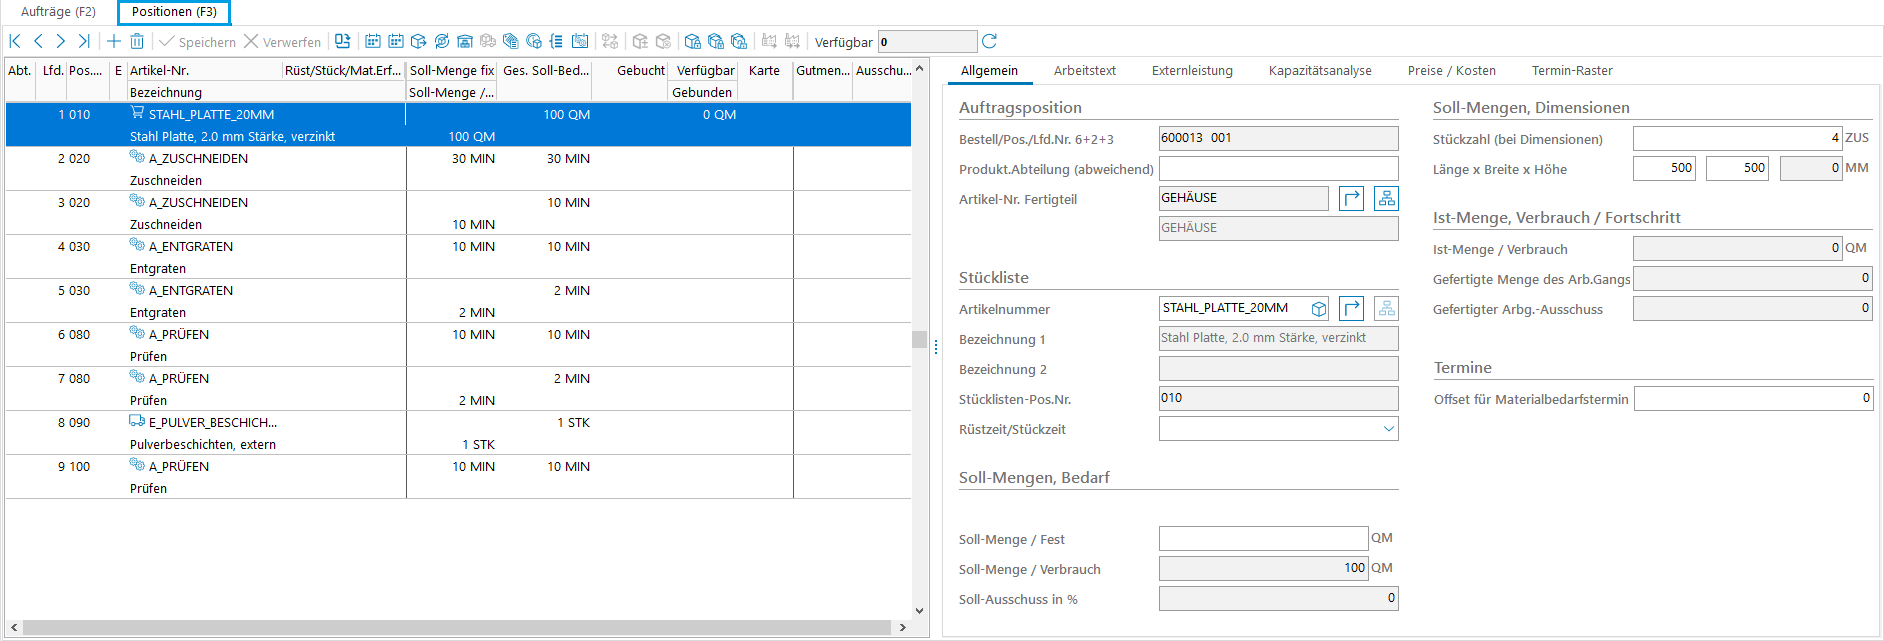This screenshot has width=1884, height=641.
Task: Click the vertical scrollbar thumb in list
Action: (919, 339)
